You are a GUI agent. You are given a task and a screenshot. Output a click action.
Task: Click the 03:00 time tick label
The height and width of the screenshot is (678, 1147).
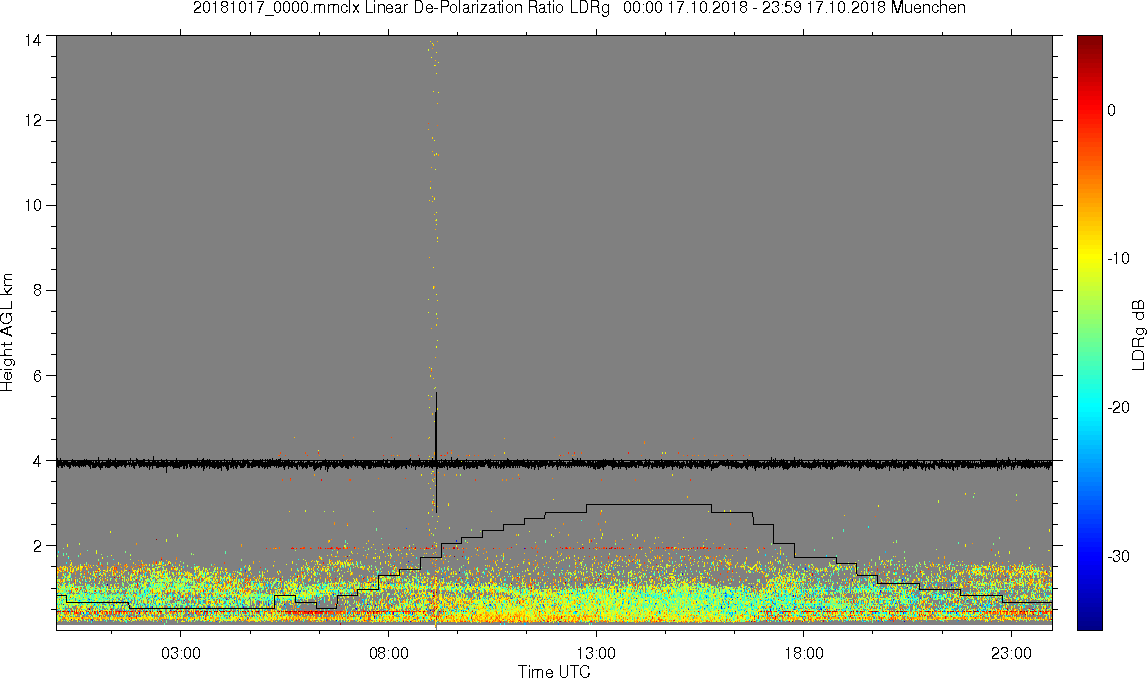(181, 653)
